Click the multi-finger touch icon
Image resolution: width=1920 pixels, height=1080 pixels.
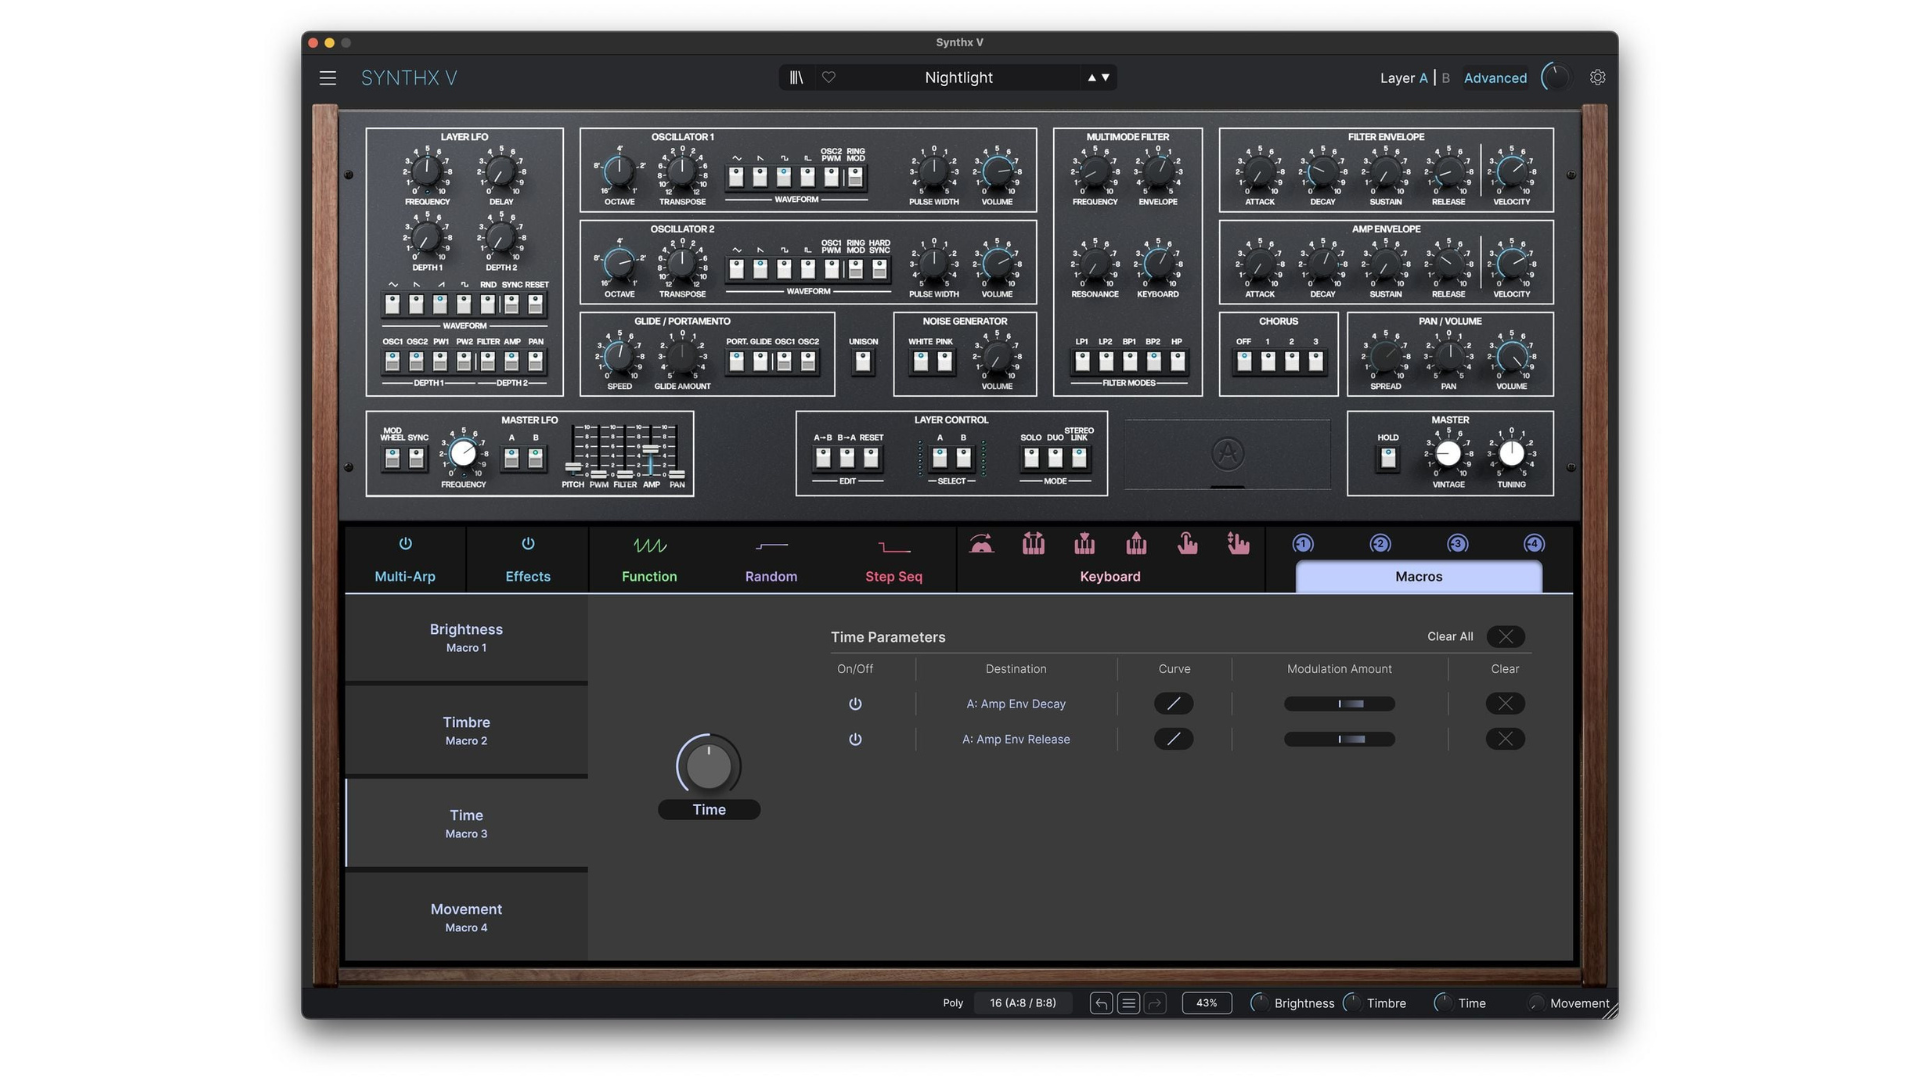pyautogui.click(x=1238, y=543)
